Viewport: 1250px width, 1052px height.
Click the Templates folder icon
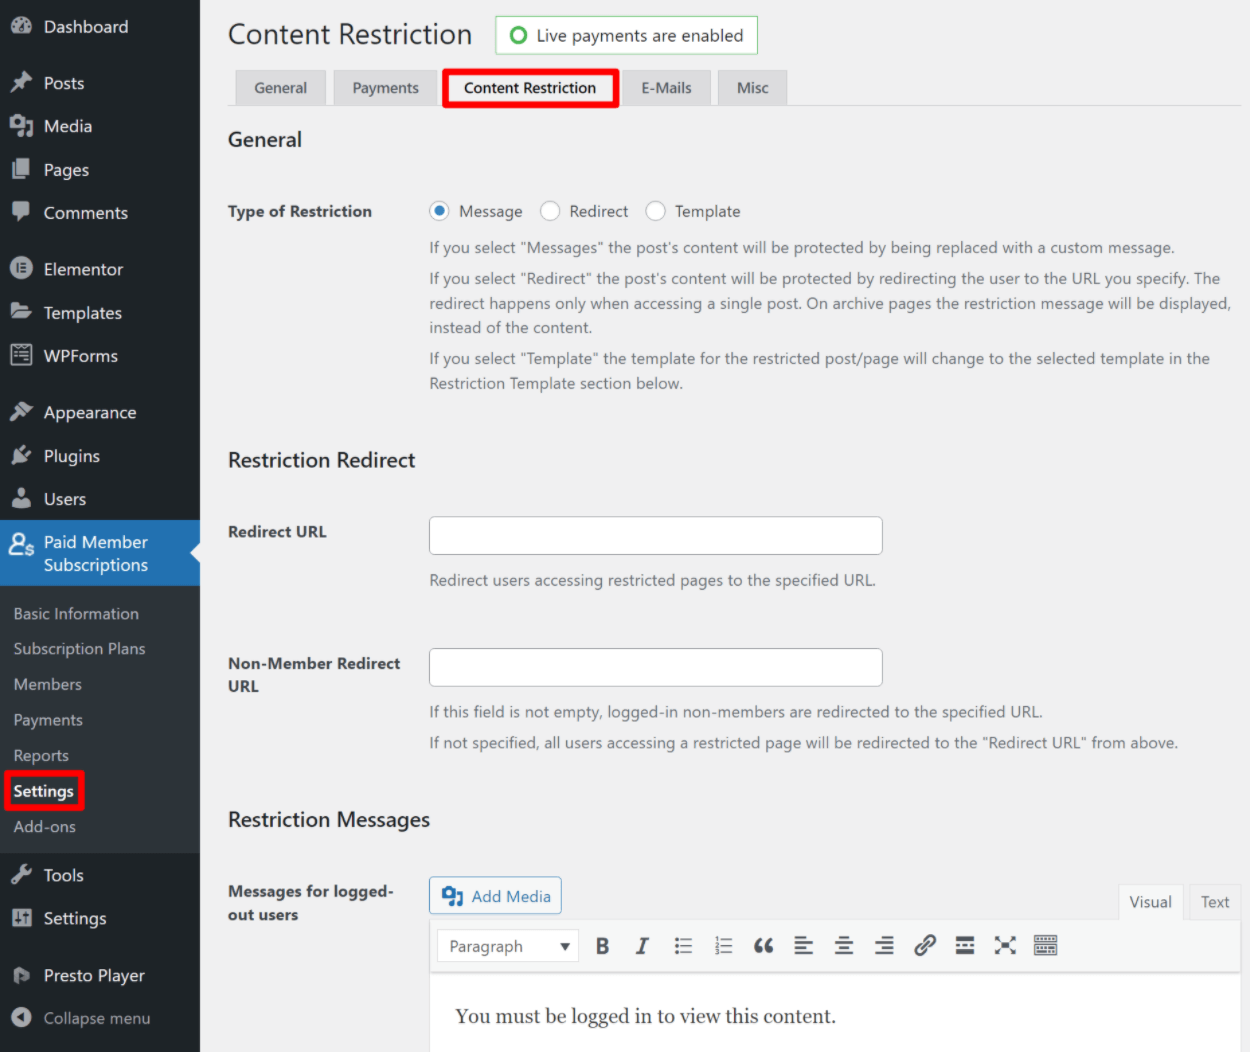(x=21, y=312)
